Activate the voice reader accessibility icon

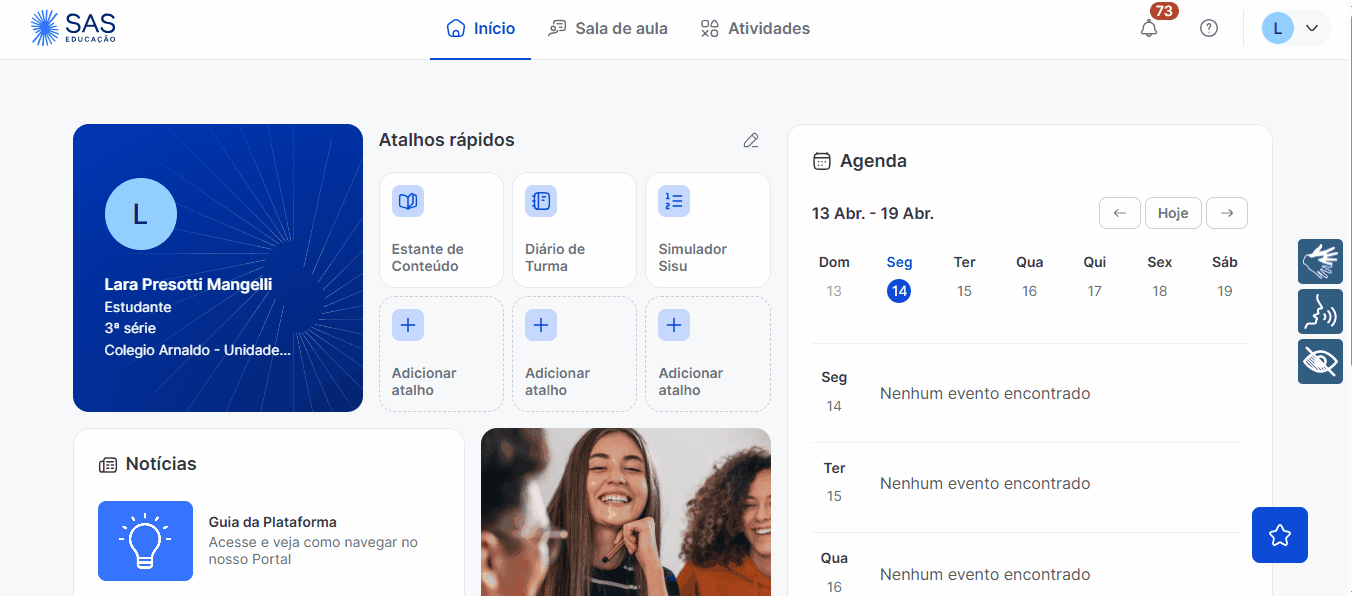click(1320, 311)
